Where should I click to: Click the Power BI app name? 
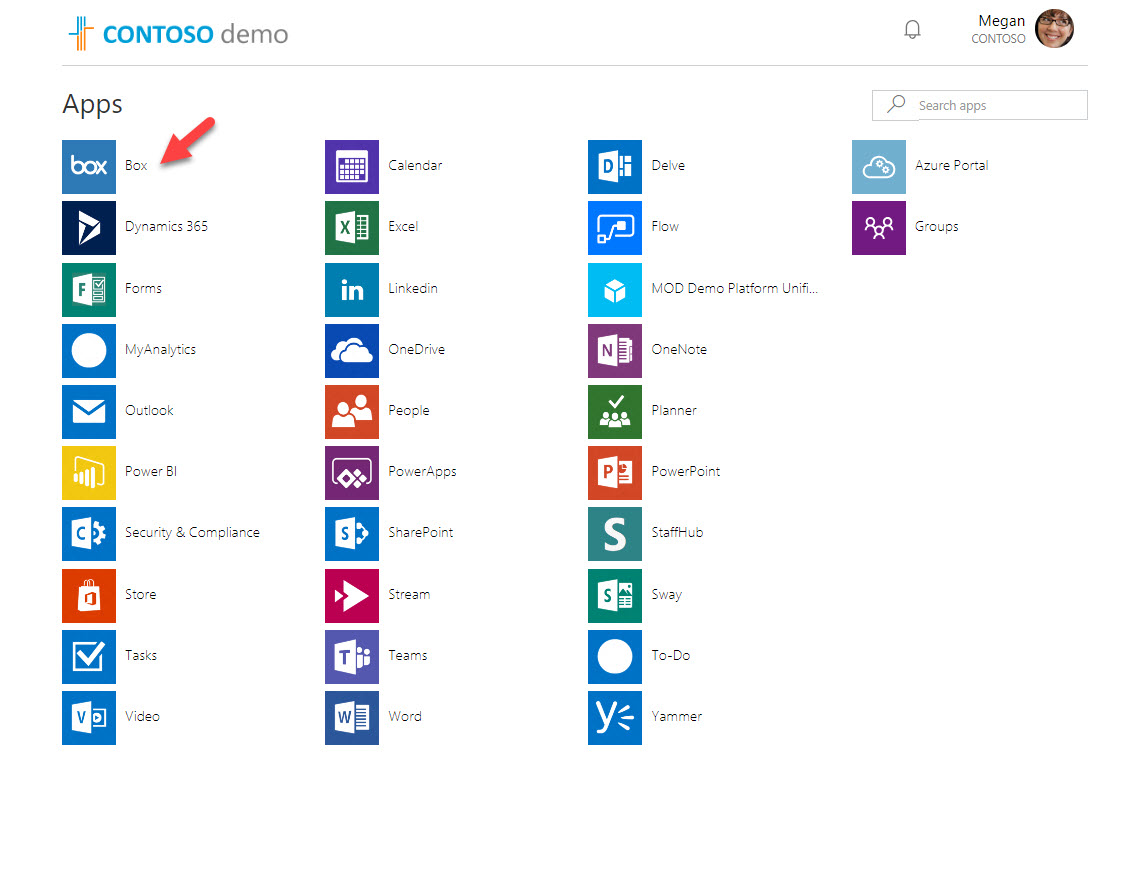(151, 471)
